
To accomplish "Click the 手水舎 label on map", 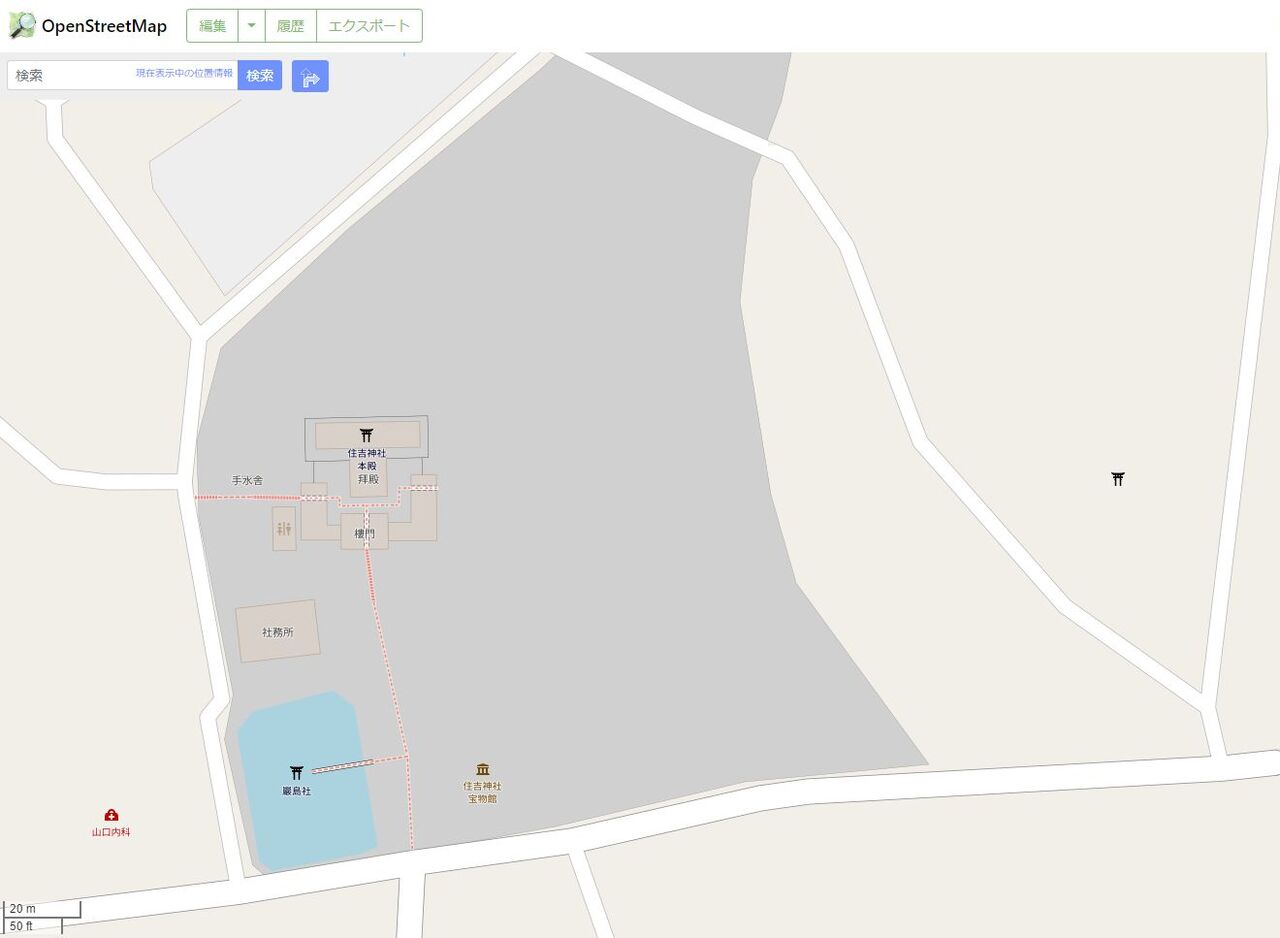I will point(247,480).
